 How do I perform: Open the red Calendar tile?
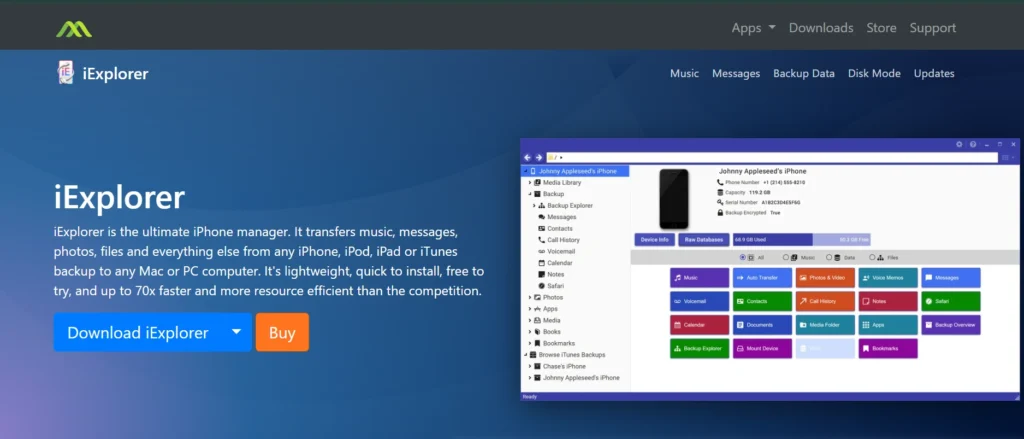(x=699, y=325)
